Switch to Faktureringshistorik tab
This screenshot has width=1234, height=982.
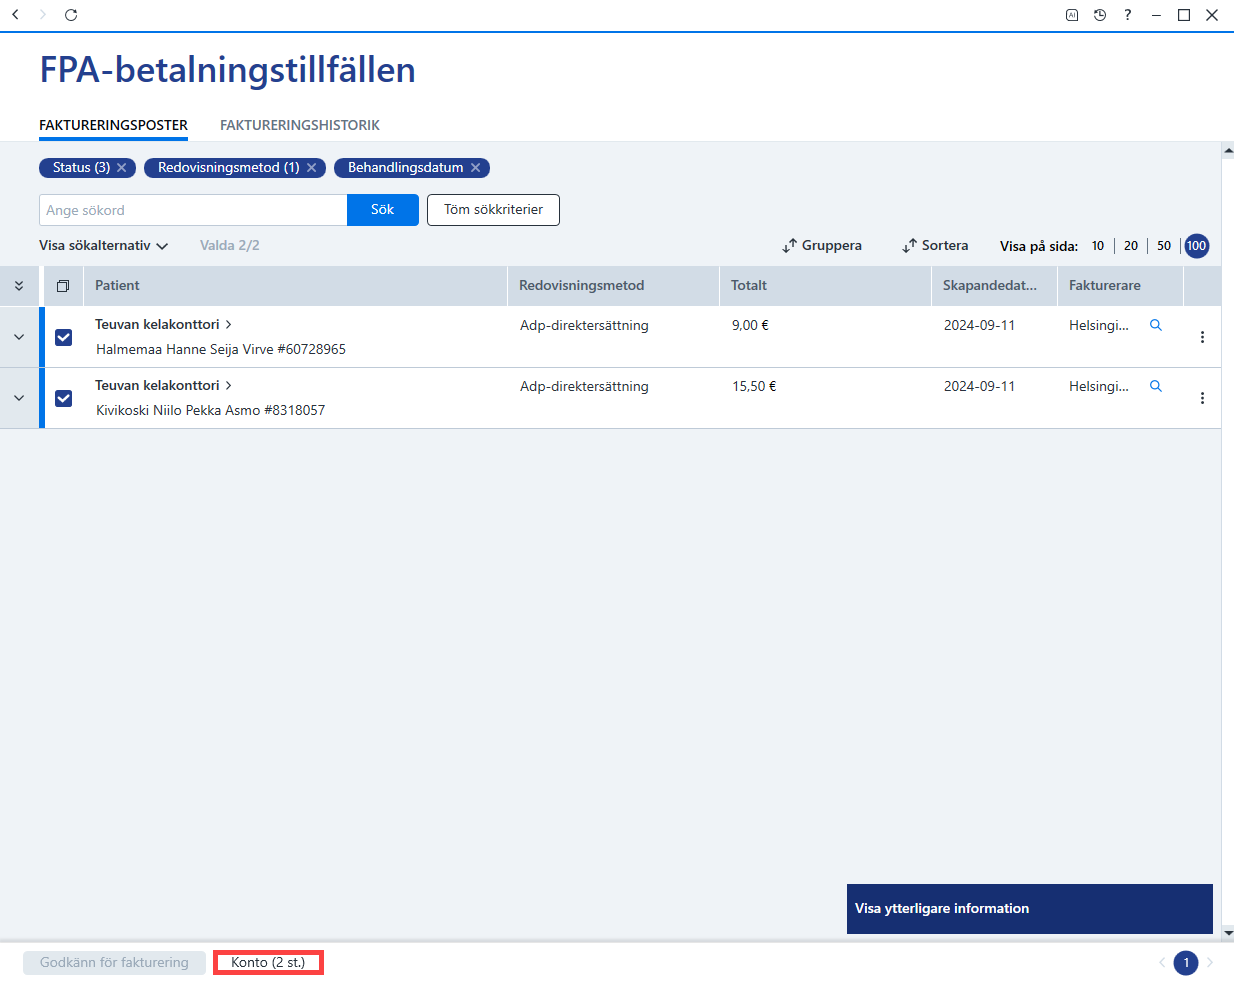[x=300, y=125]
